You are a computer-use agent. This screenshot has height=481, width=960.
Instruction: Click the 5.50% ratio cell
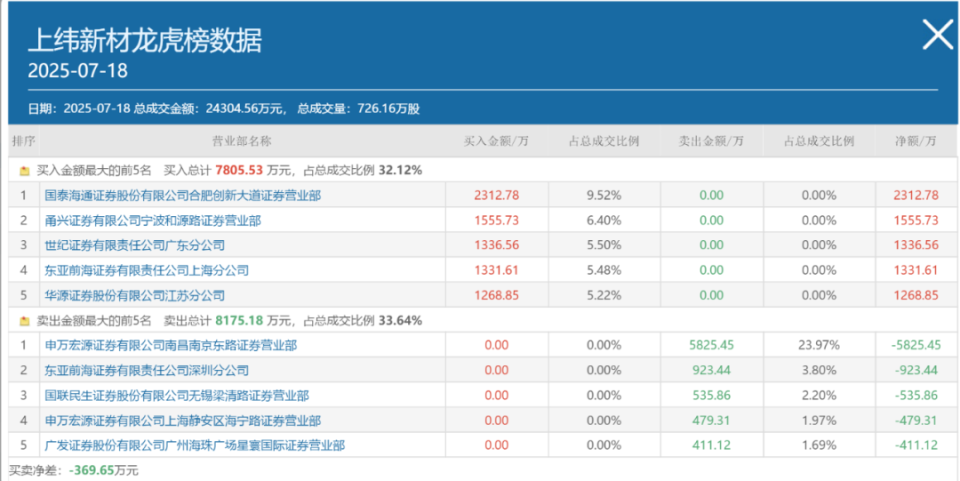[x=604, y=245]
